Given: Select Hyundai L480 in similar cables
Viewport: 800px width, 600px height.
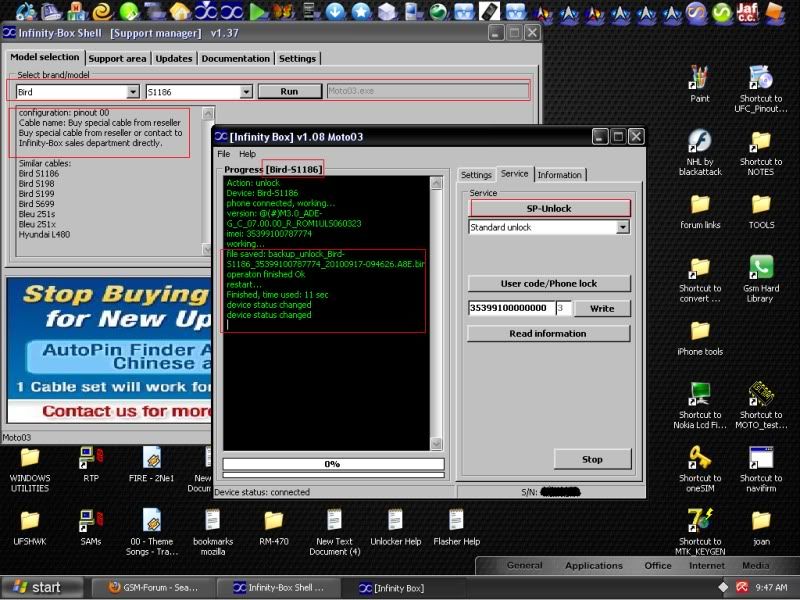Looking at the screenshot, I should [44, 235].
